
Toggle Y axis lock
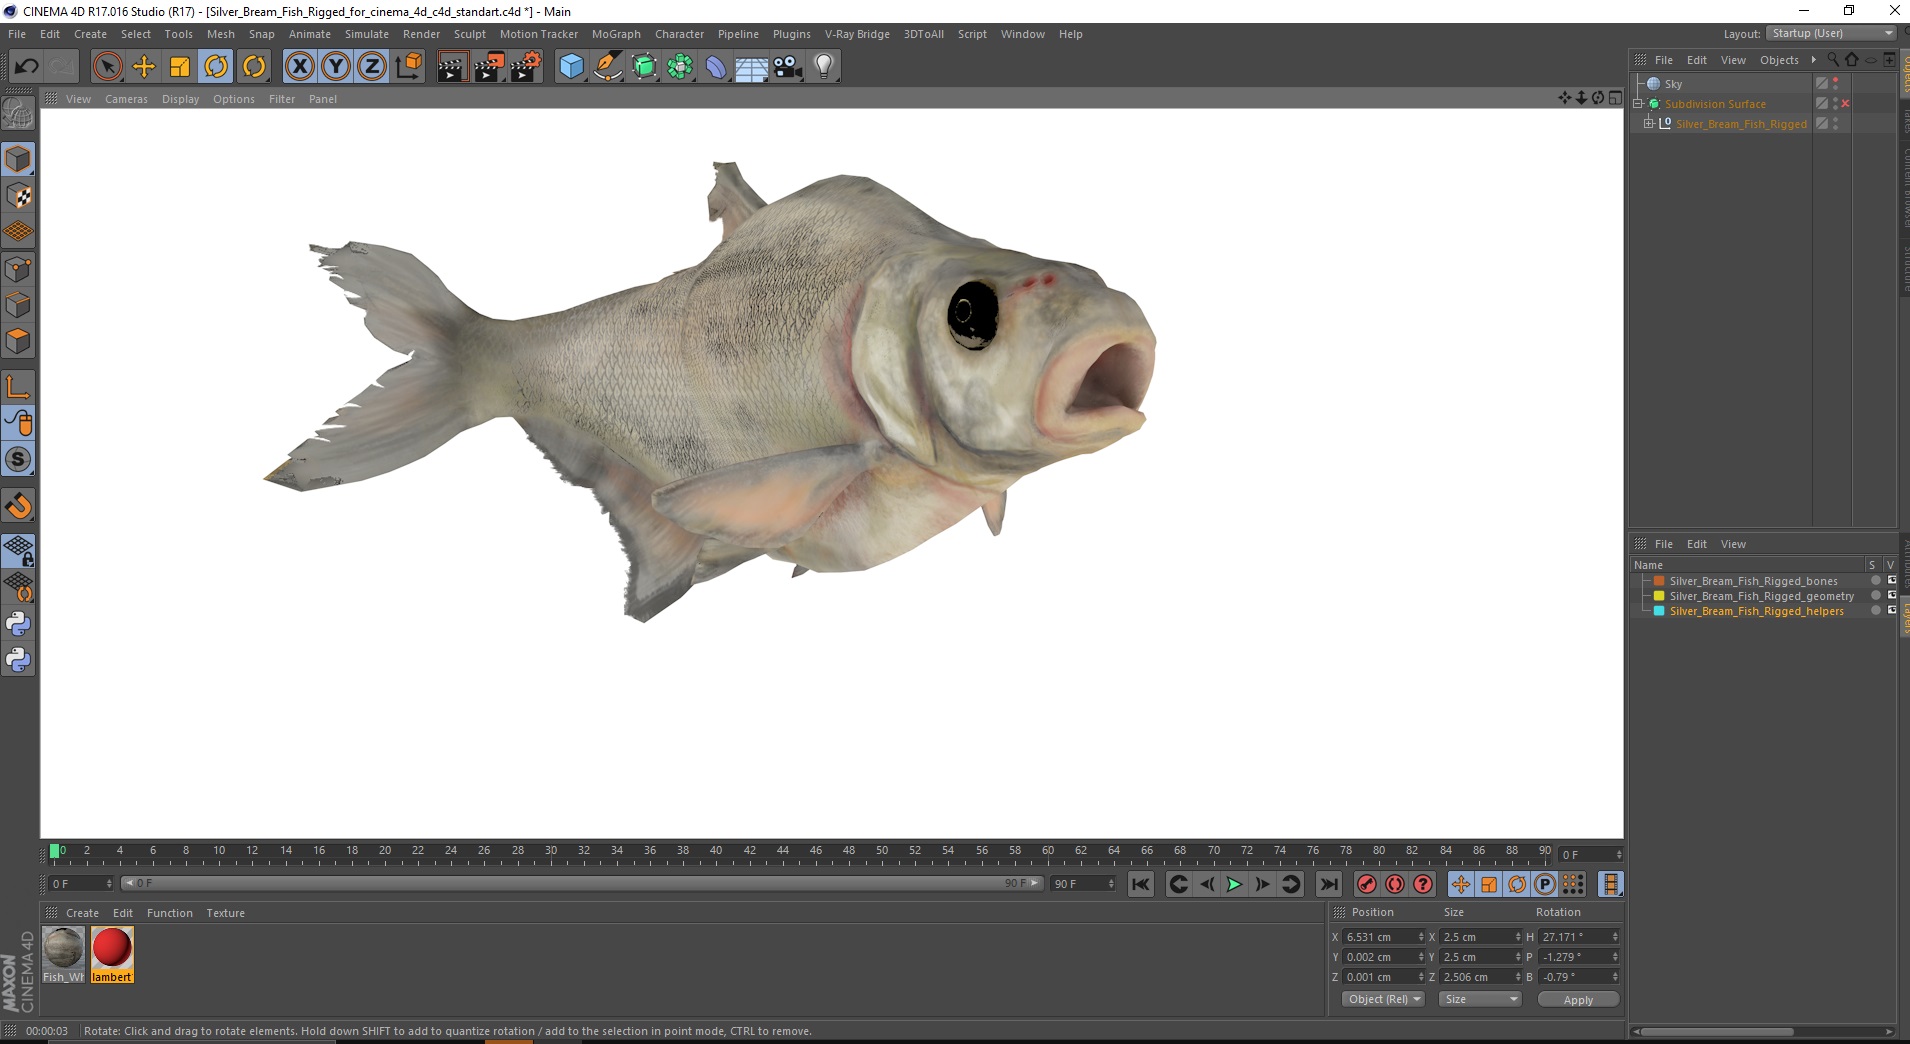point(336,67)
